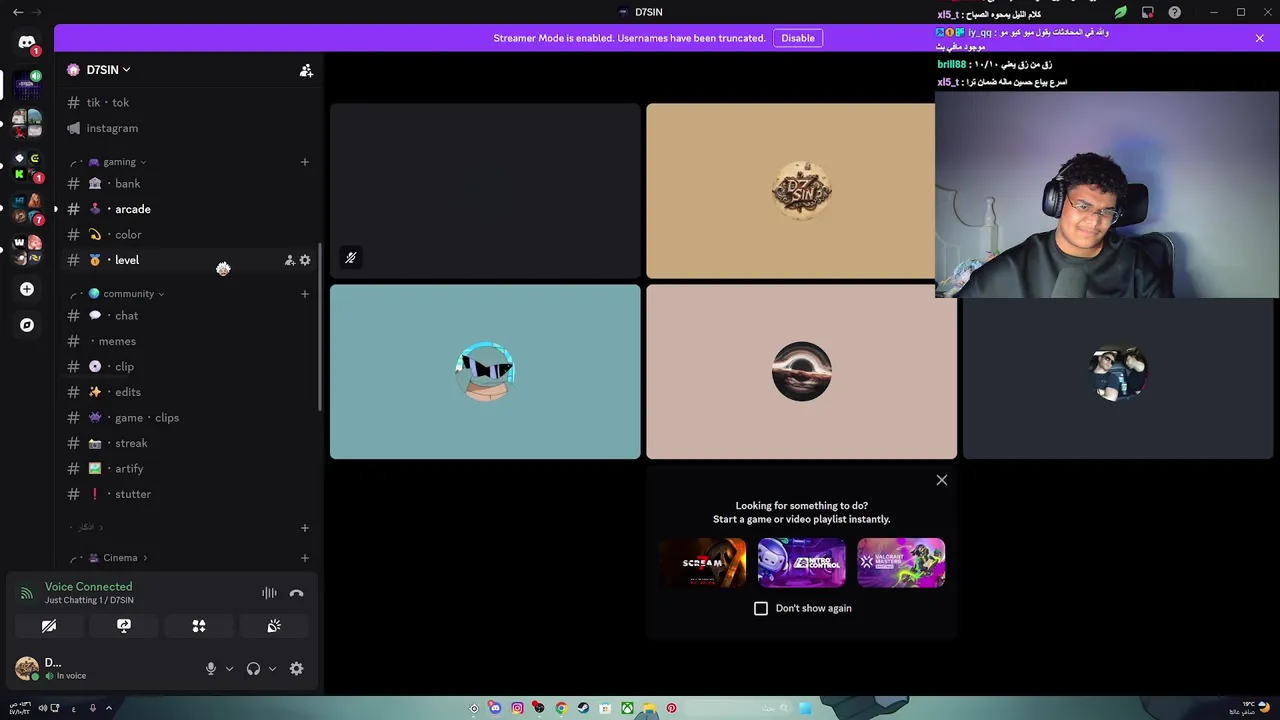Collapse the gaming category

(x=118, y=162)
